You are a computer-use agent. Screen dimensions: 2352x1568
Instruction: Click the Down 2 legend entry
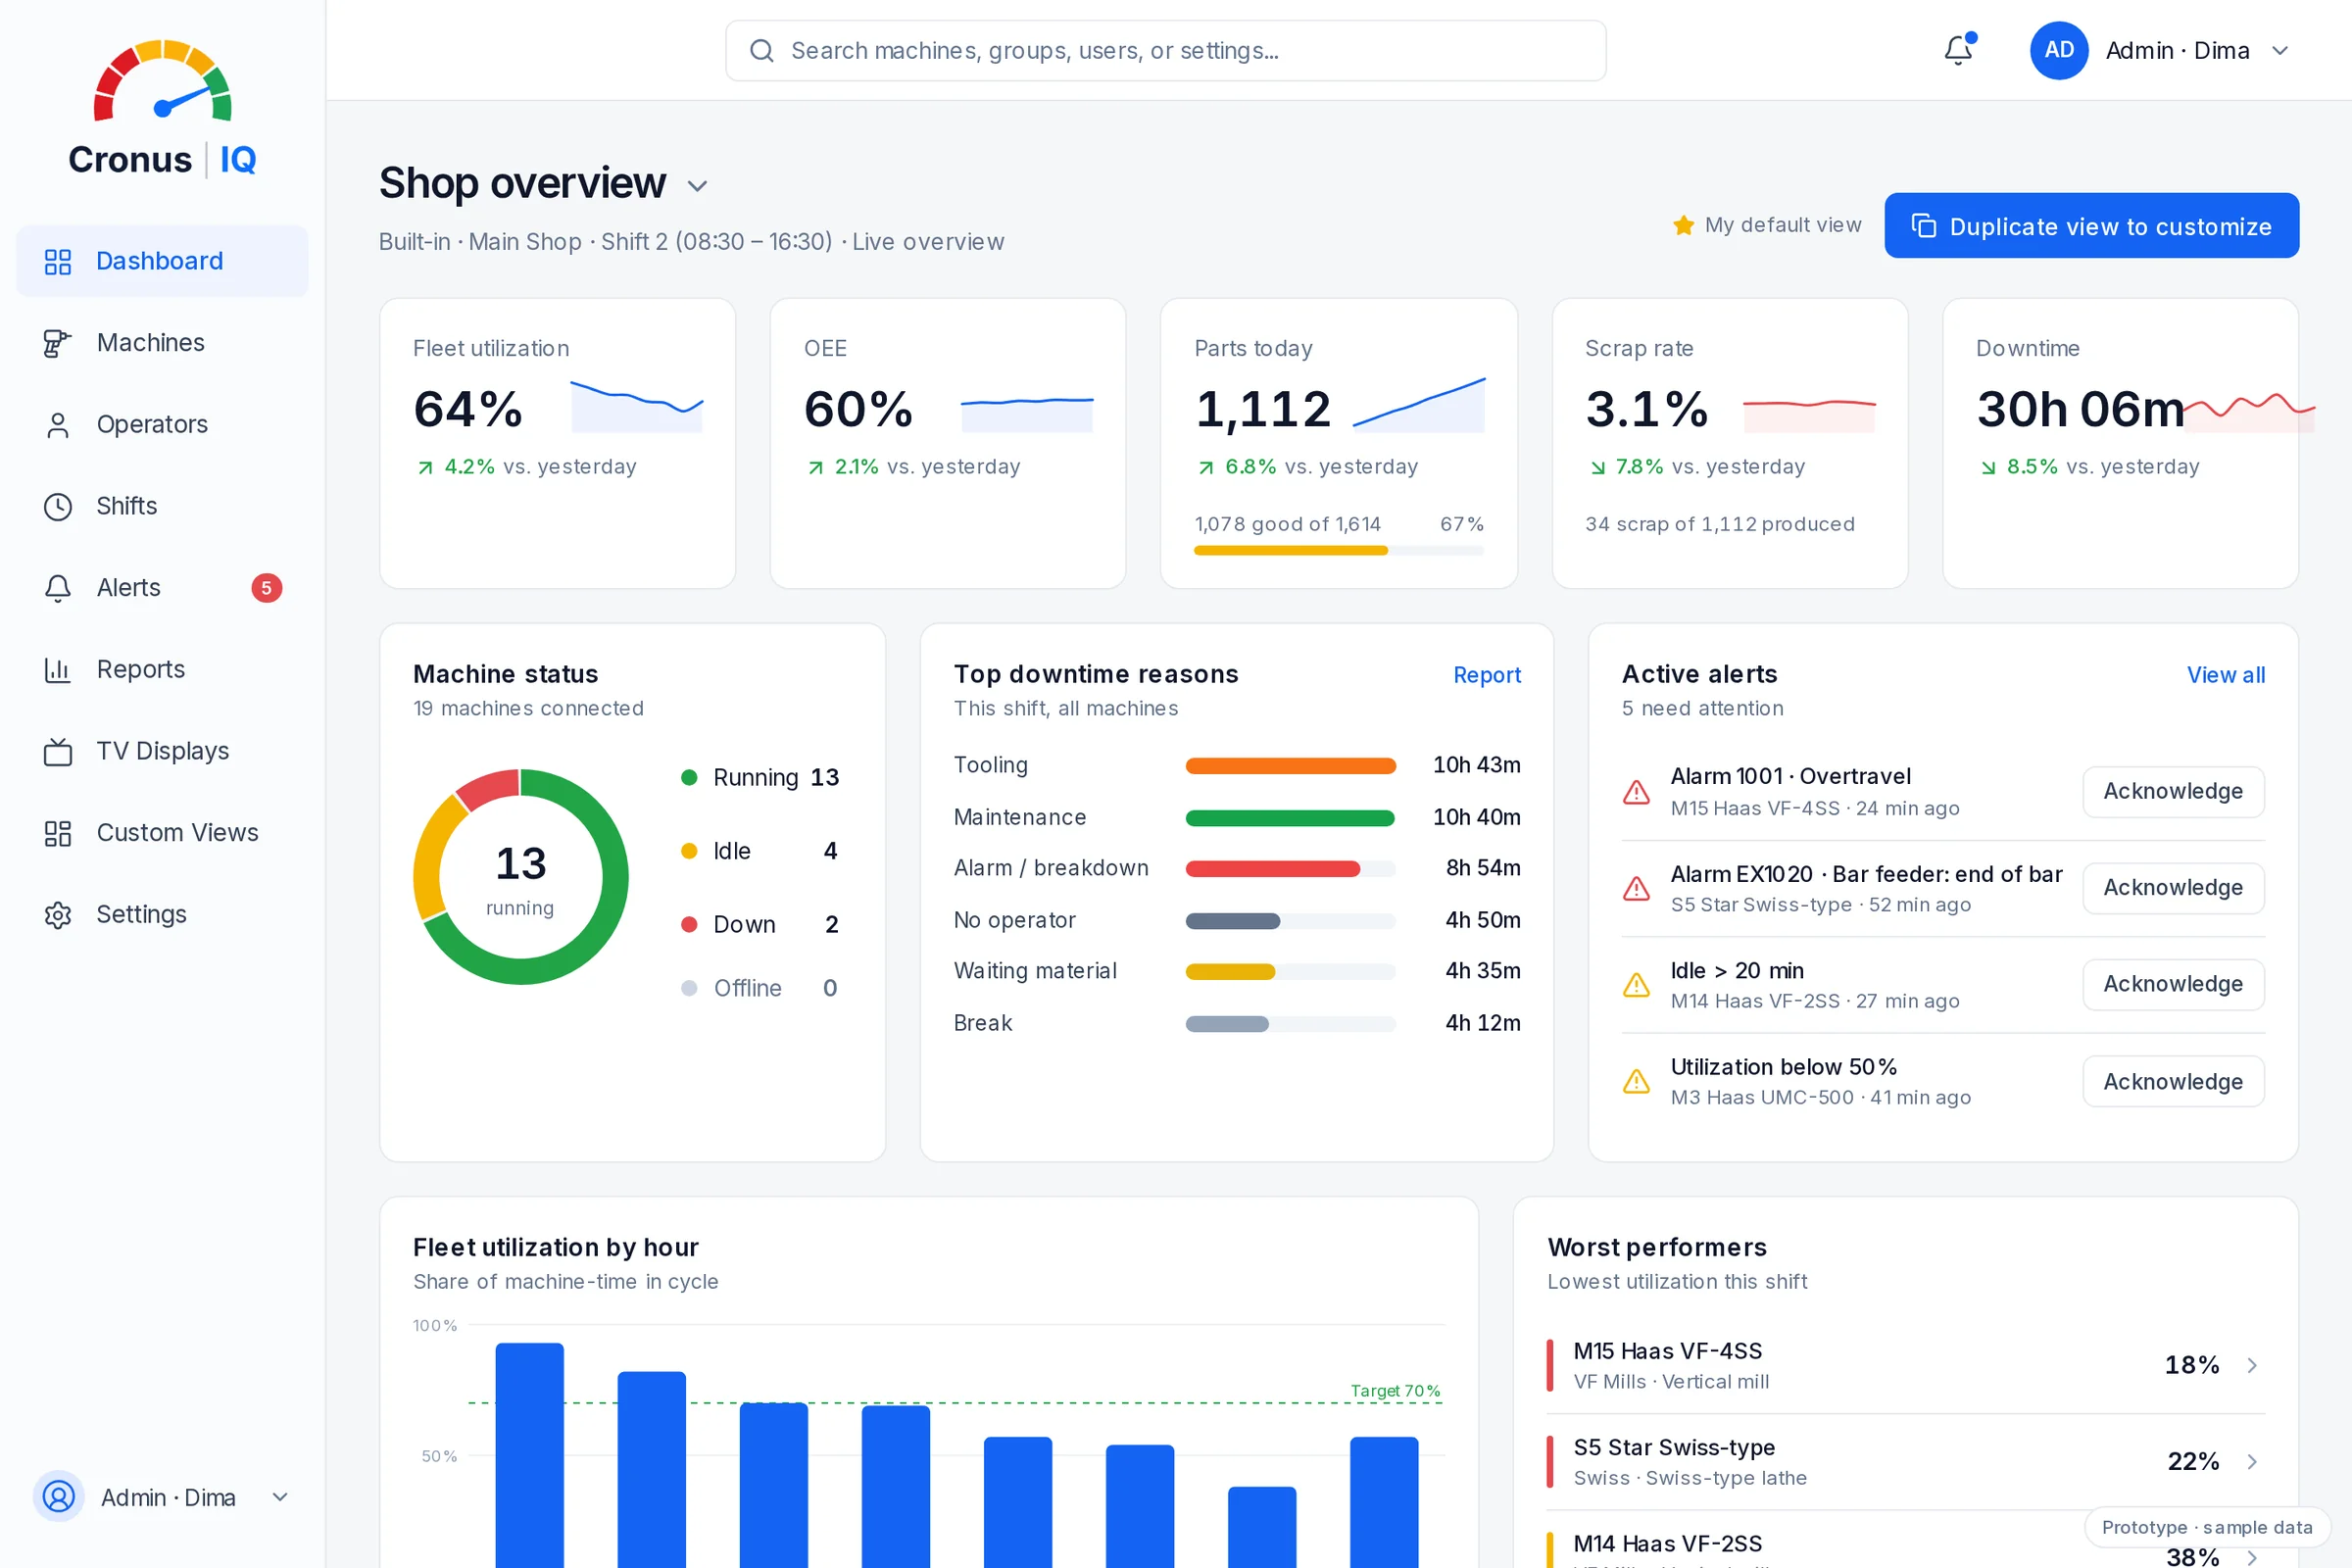[760, 925]
